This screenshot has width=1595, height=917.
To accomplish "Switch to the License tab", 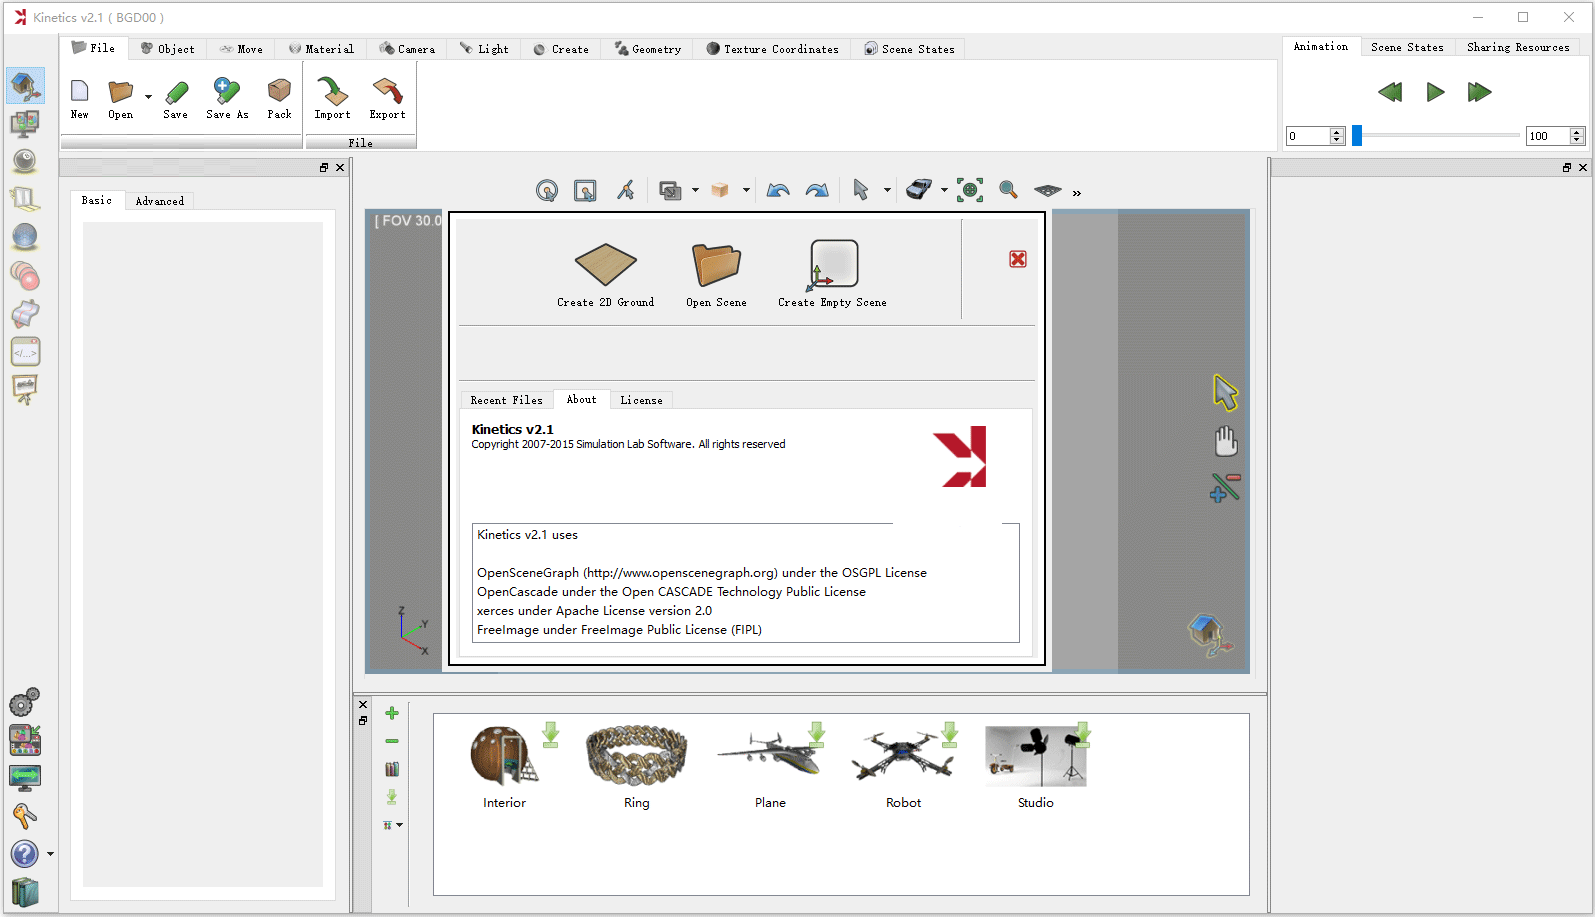I will point(641,400).
